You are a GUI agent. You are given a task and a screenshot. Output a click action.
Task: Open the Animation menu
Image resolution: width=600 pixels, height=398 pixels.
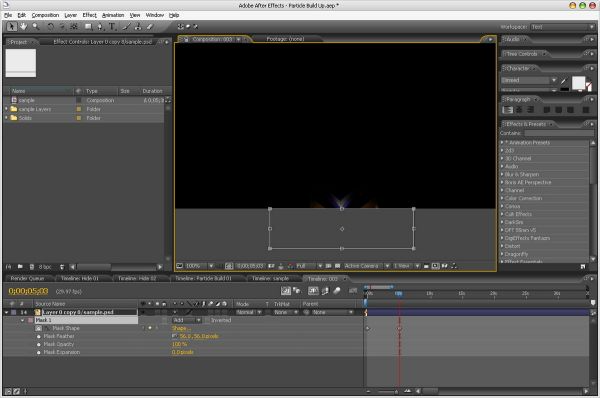tap(113, 15)
